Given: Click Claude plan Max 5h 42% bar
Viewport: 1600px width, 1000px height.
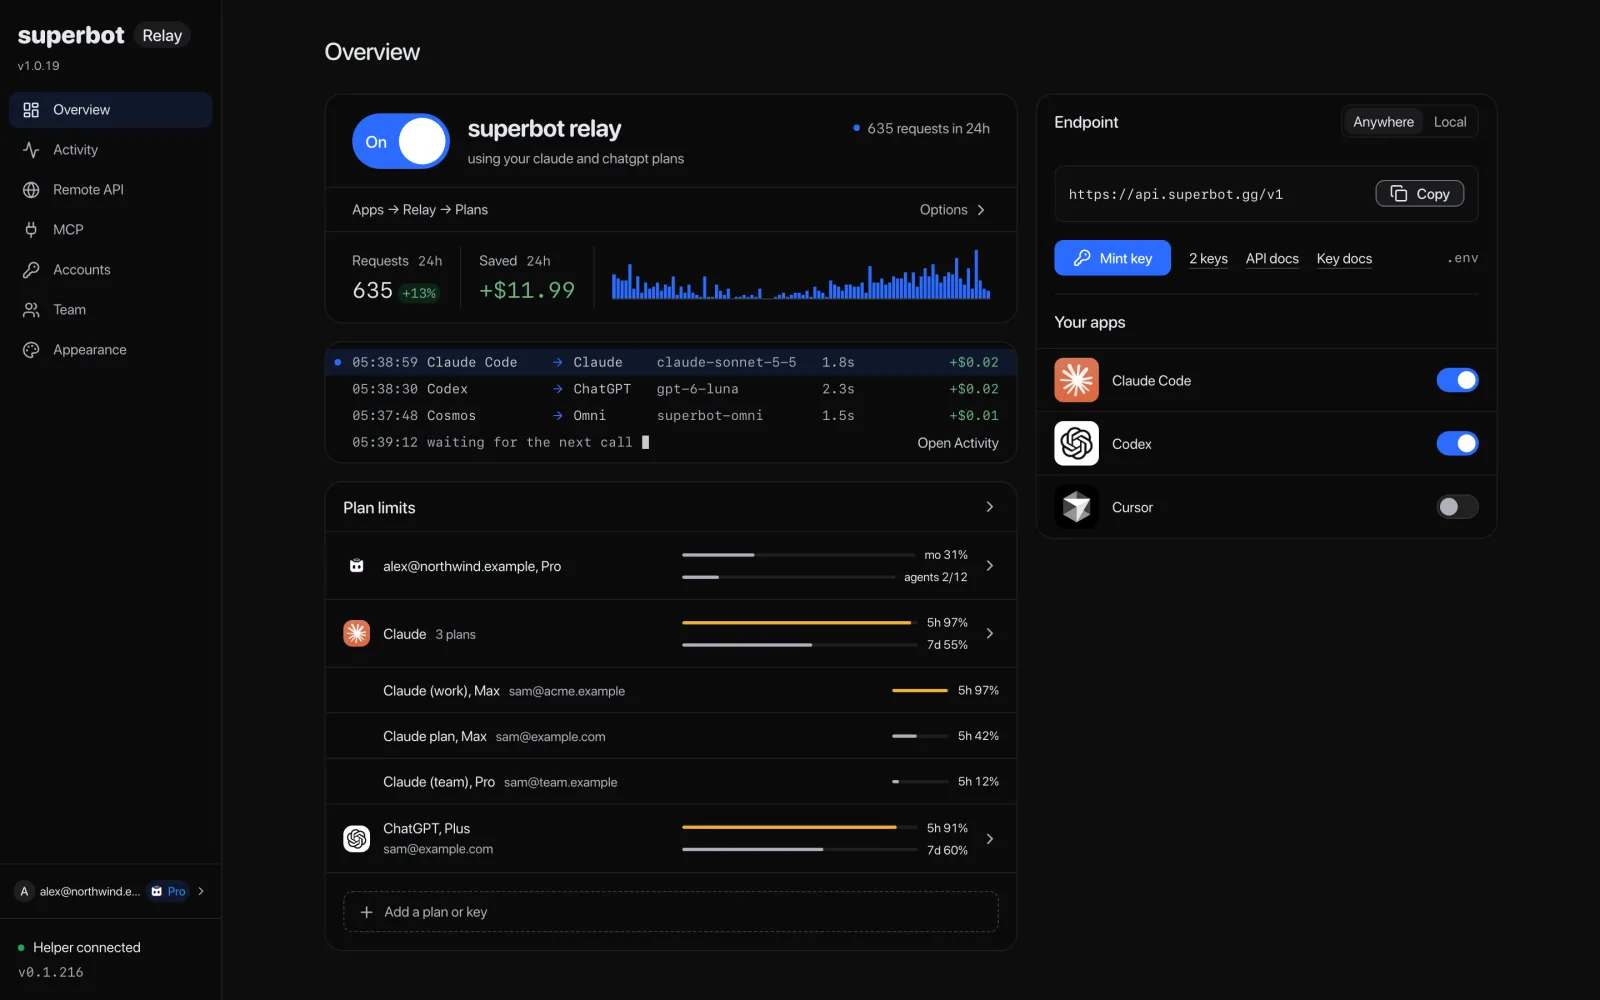Looking at the screenshot, I should coord(920,736).
